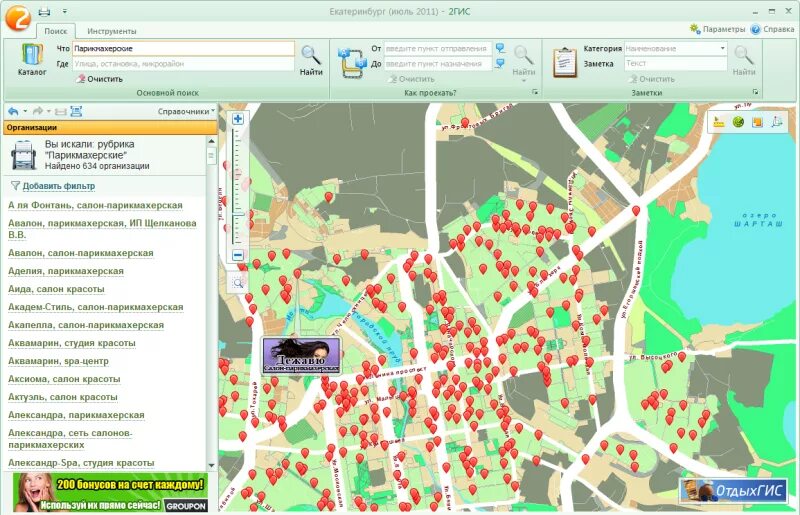Image resolution: width=800 pixels, height=515 pixels.
Task: Open Аквамарин, студия красоты
Action: 71,343
